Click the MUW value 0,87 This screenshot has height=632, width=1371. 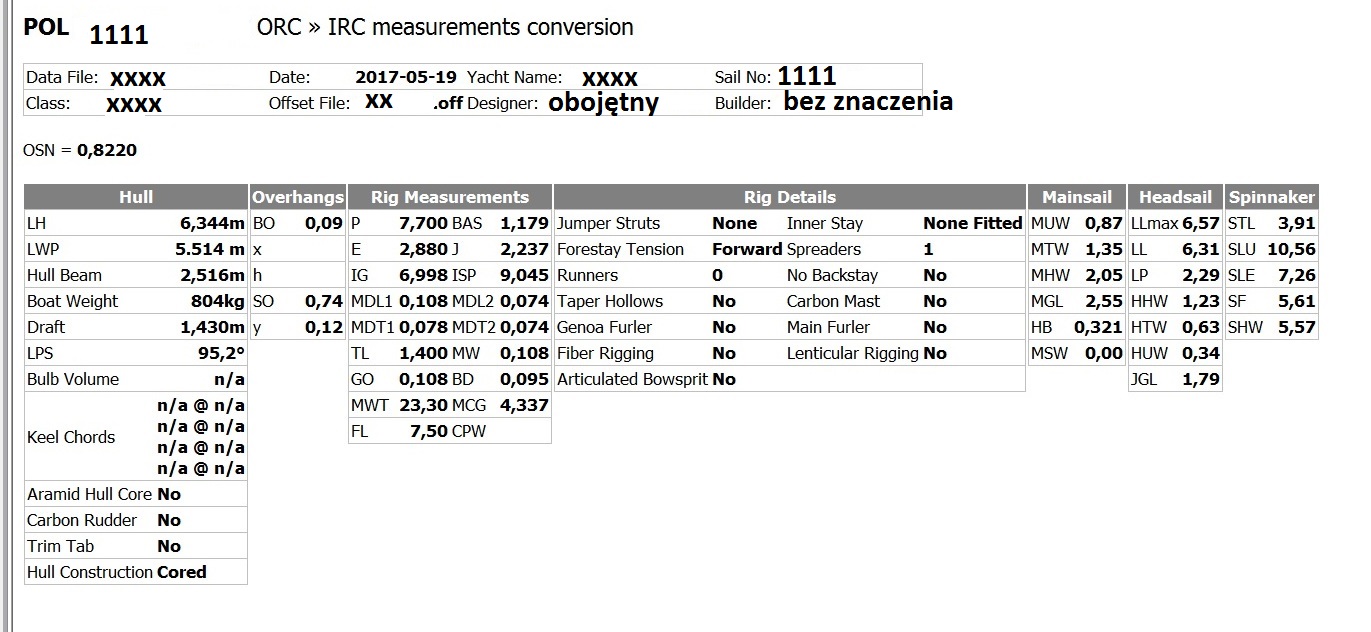pos(1104,223)
